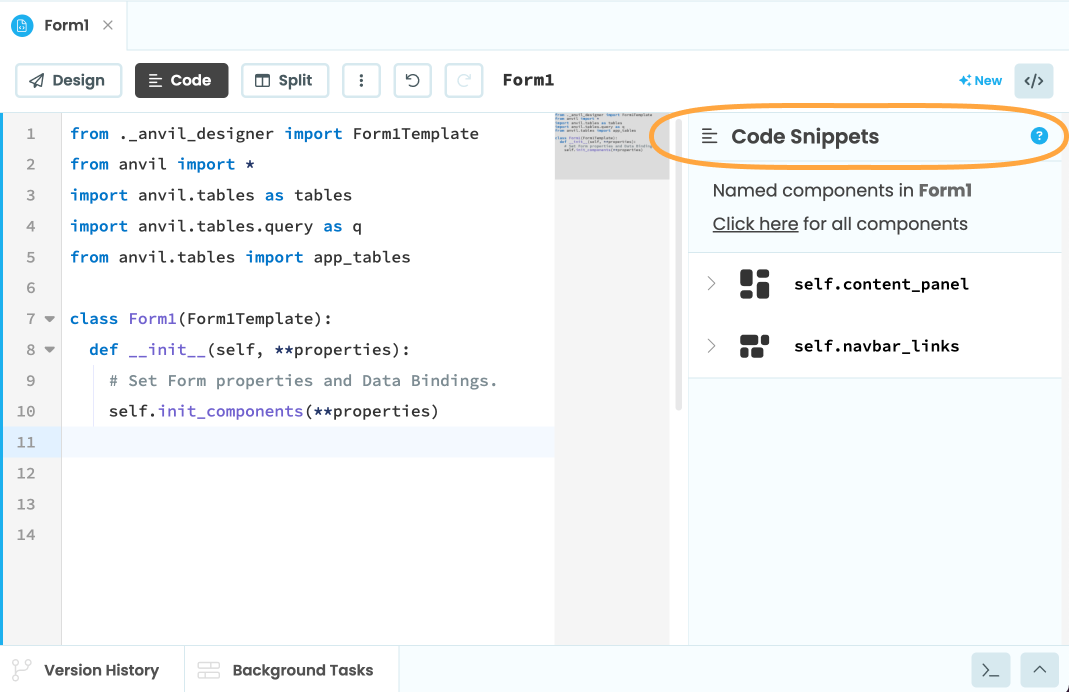
Task: Switch to Design view
Action: point(68,80)
